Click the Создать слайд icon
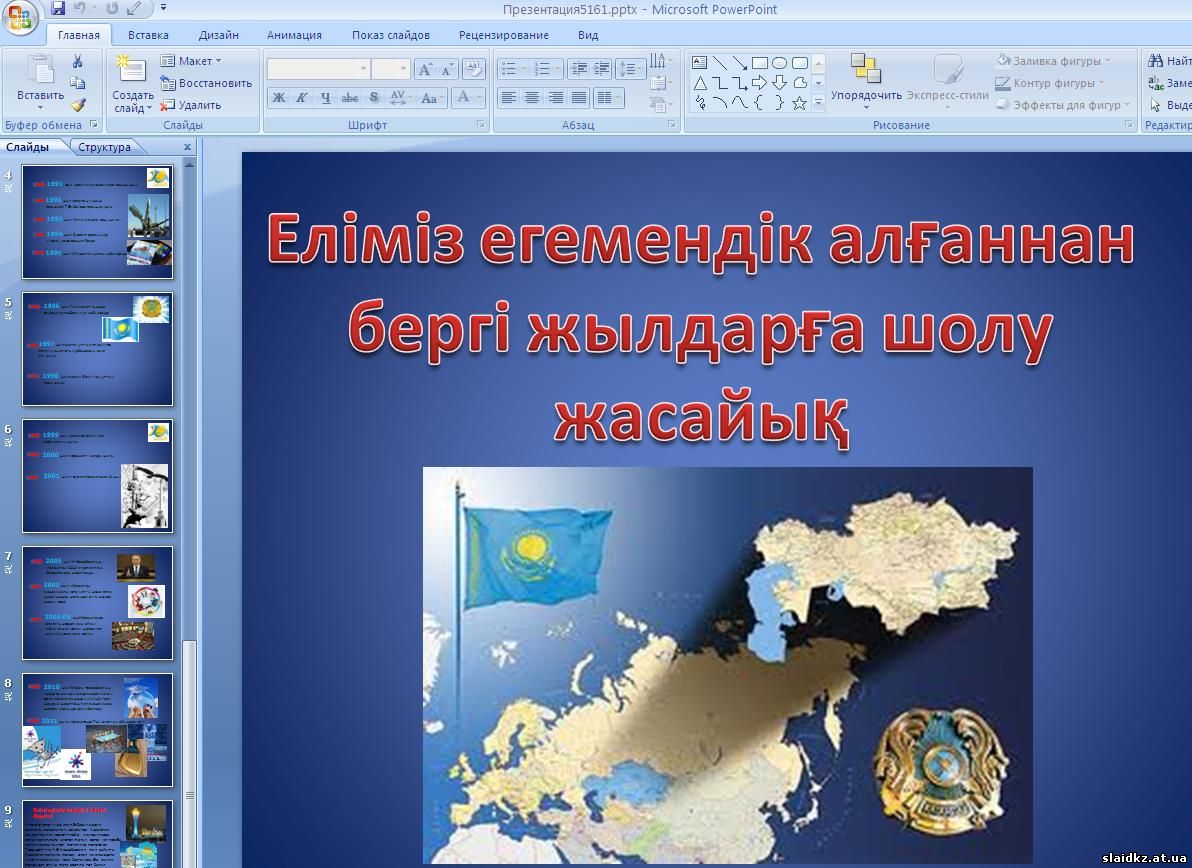 pos(132,69)
